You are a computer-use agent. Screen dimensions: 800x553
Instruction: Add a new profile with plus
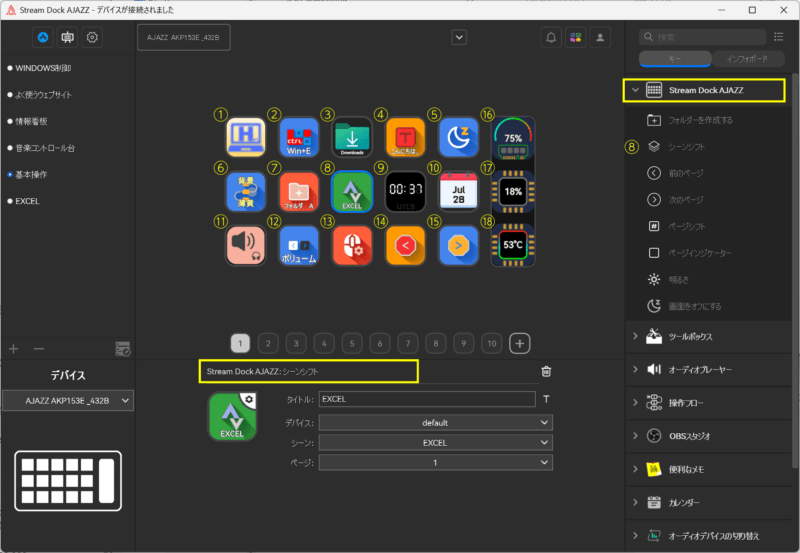coord(14,349)
